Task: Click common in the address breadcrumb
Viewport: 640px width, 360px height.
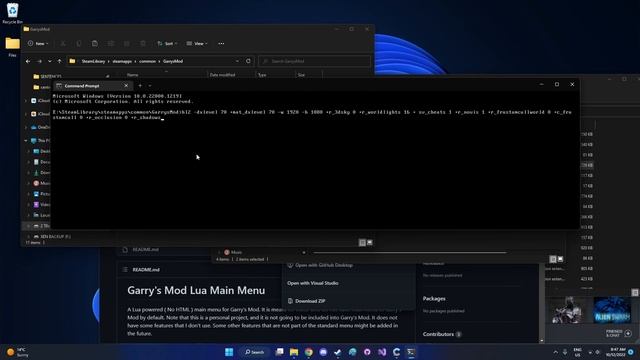Action: (x=147, y=61)
